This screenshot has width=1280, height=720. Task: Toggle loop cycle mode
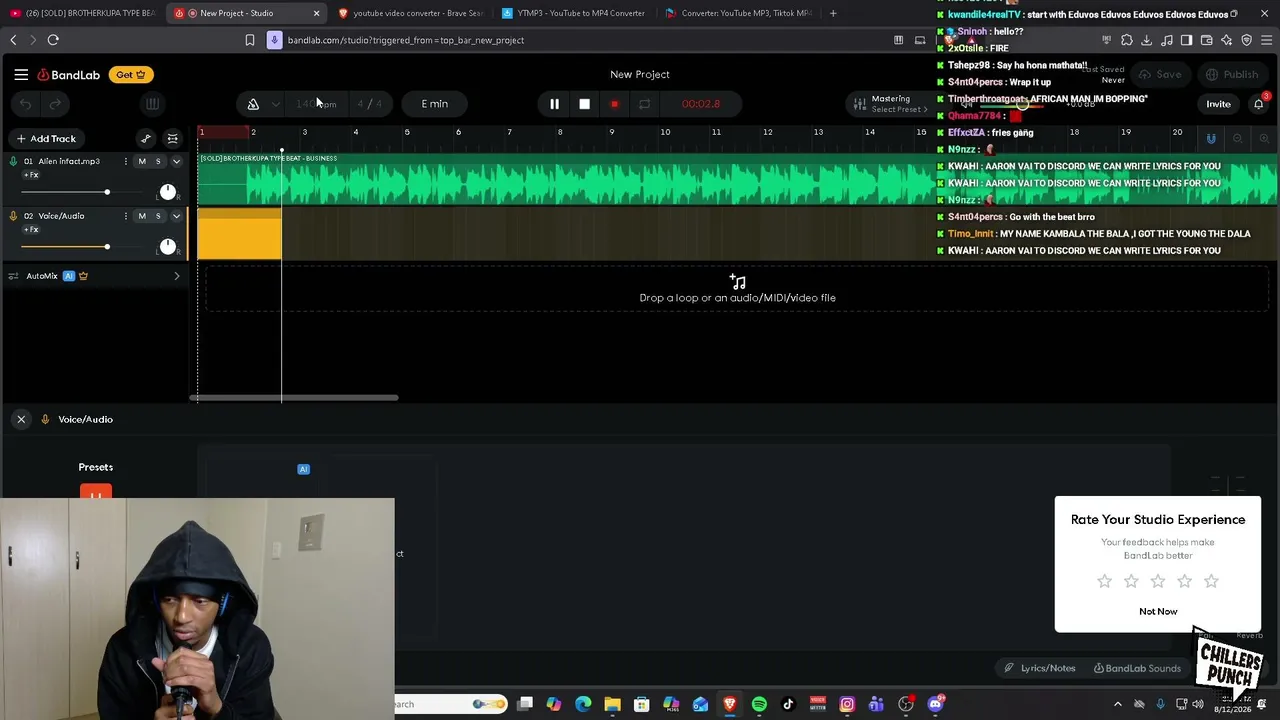coord(644,104)
